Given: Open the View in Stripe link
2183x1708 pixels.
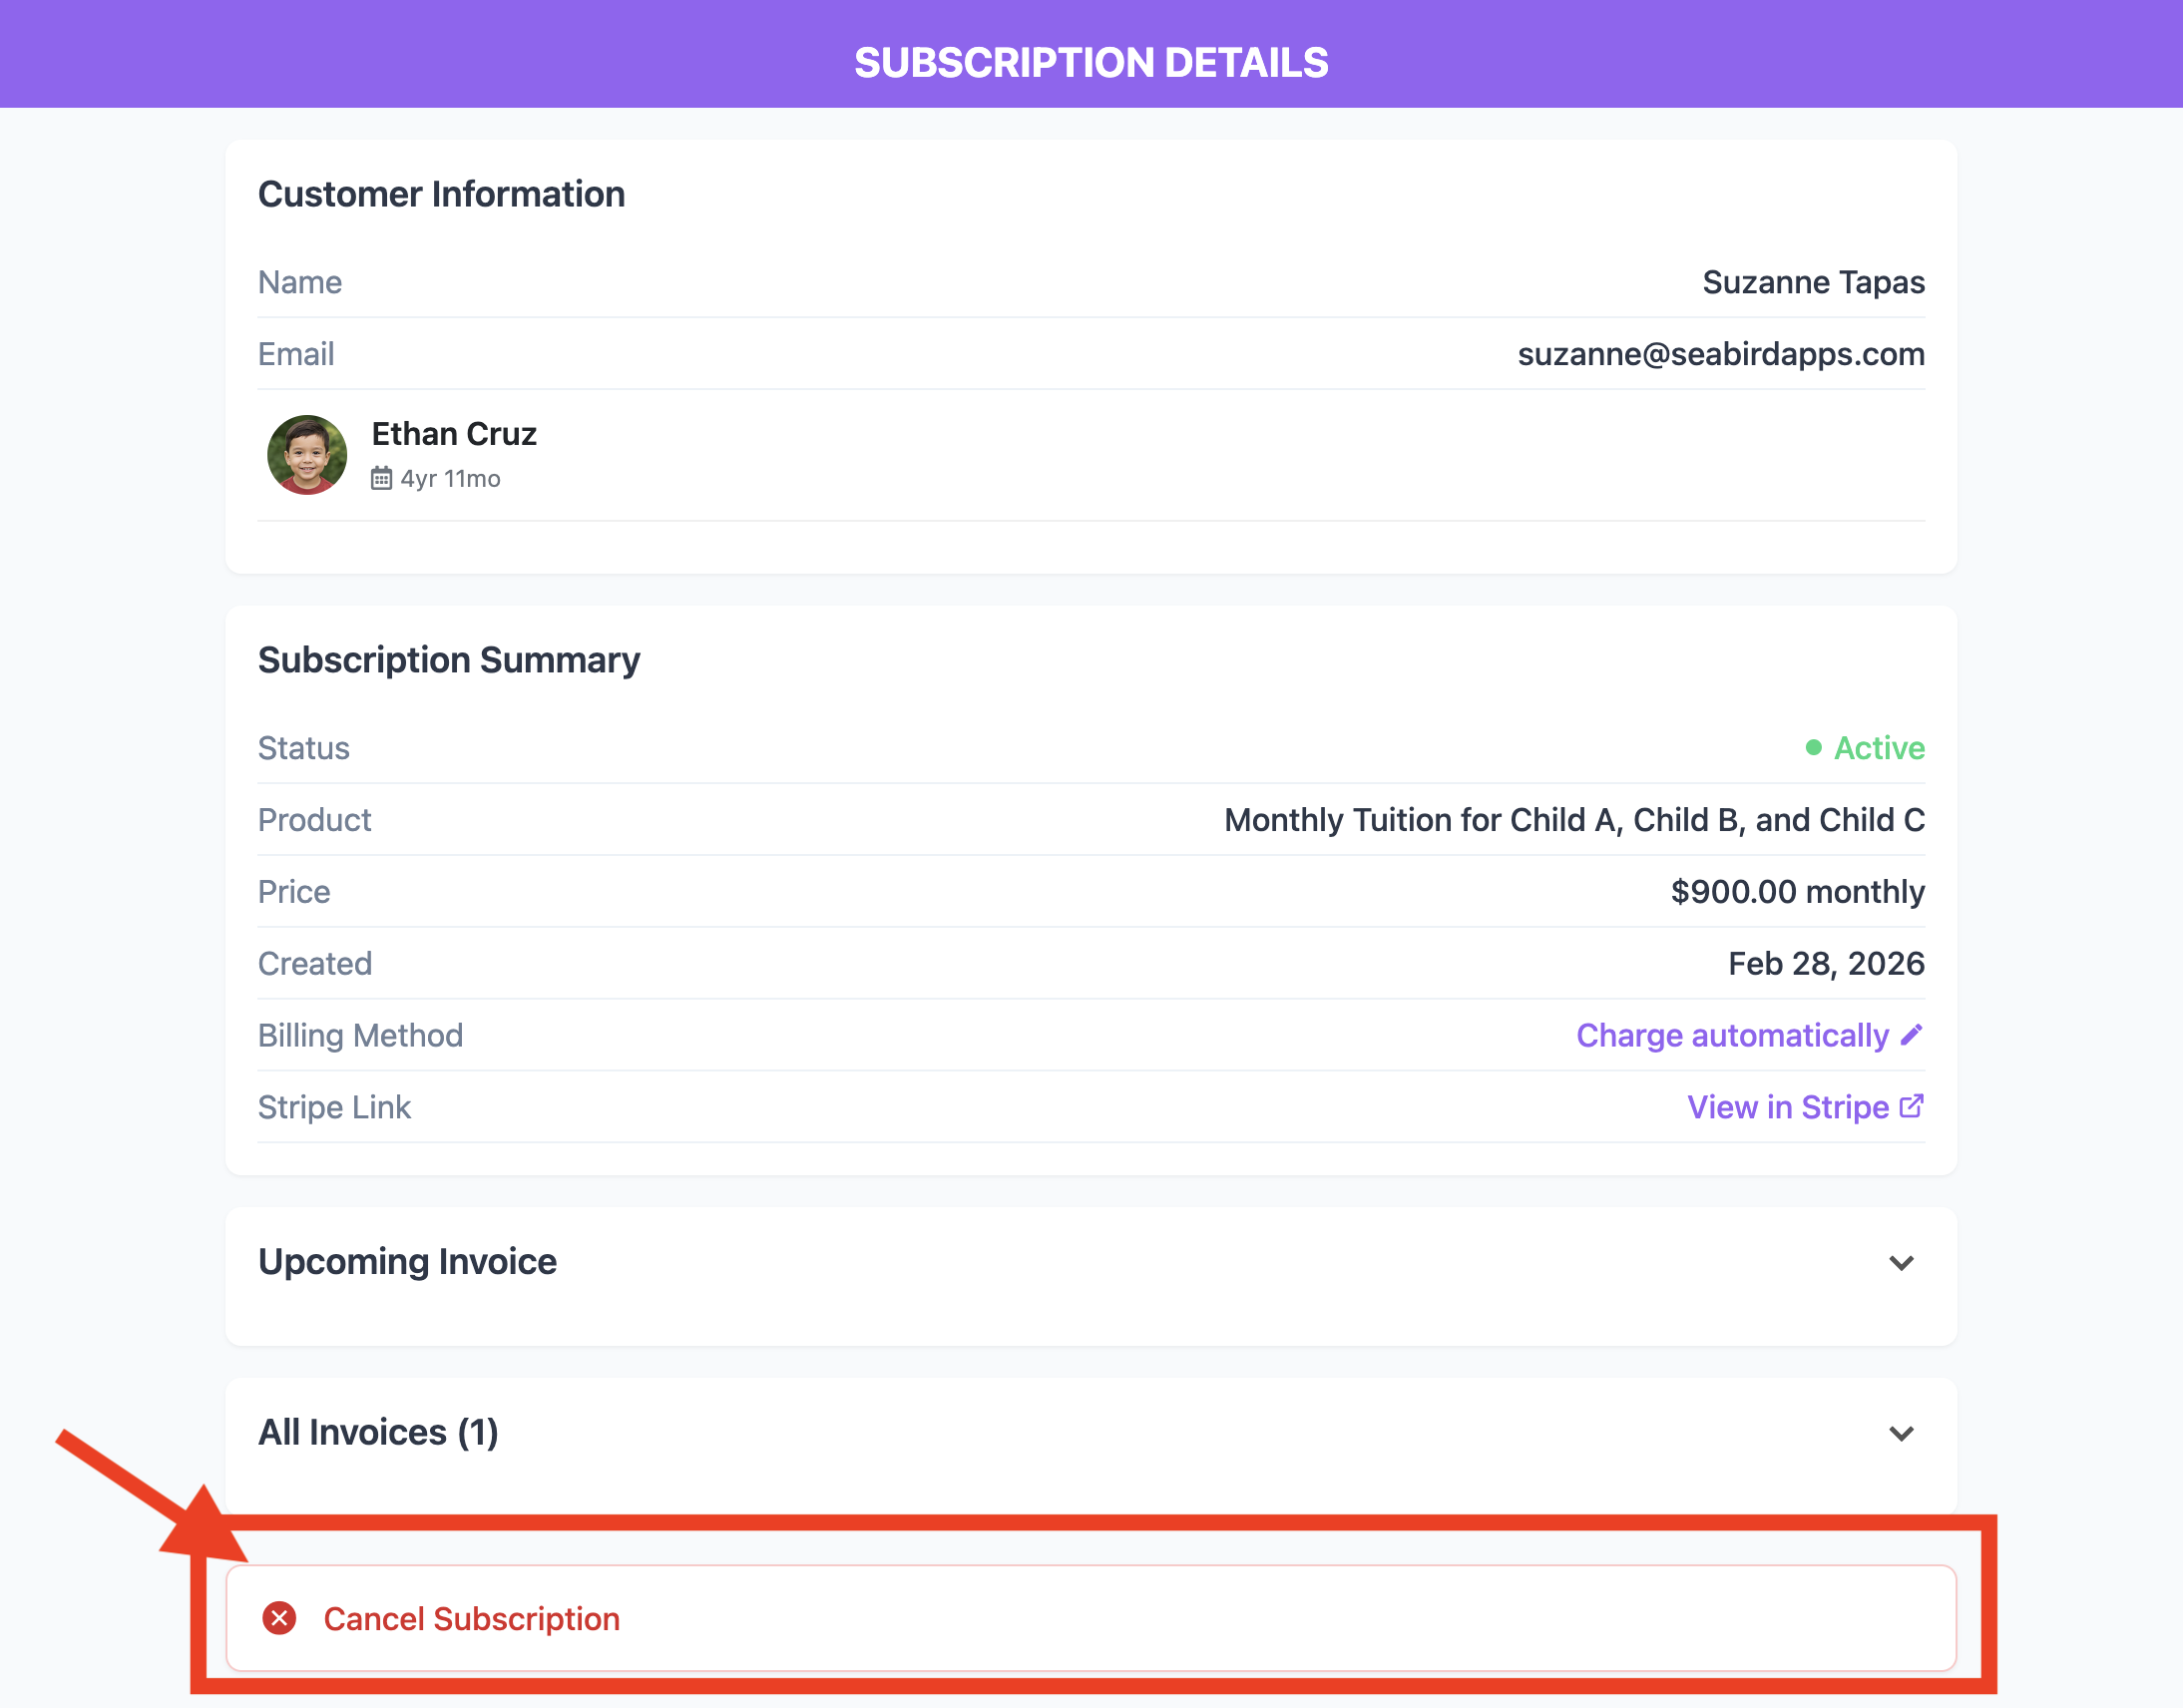Looking at the screenshot, I should click(x=1788, y=1107).
